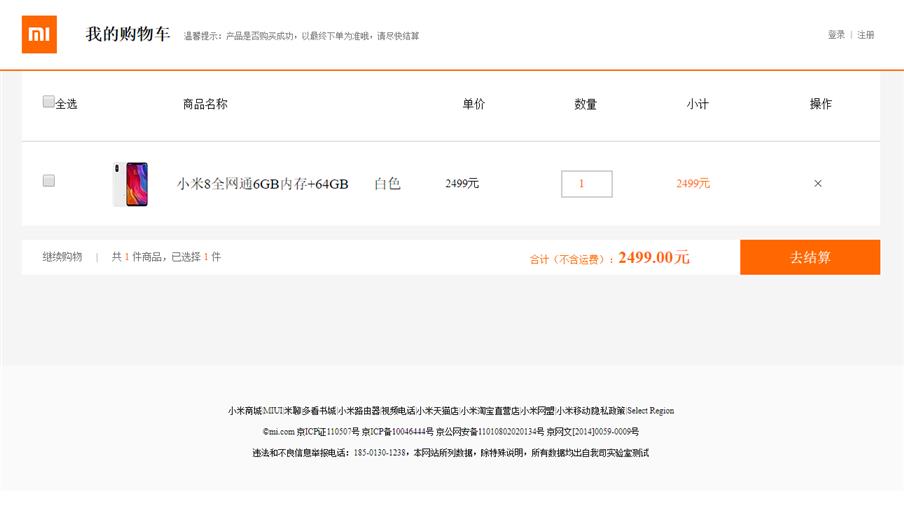Image resolution: width=904 pixels, height=517 pixels.
Task: Click the 单价 column header
Action: click(x=474, y=104)
